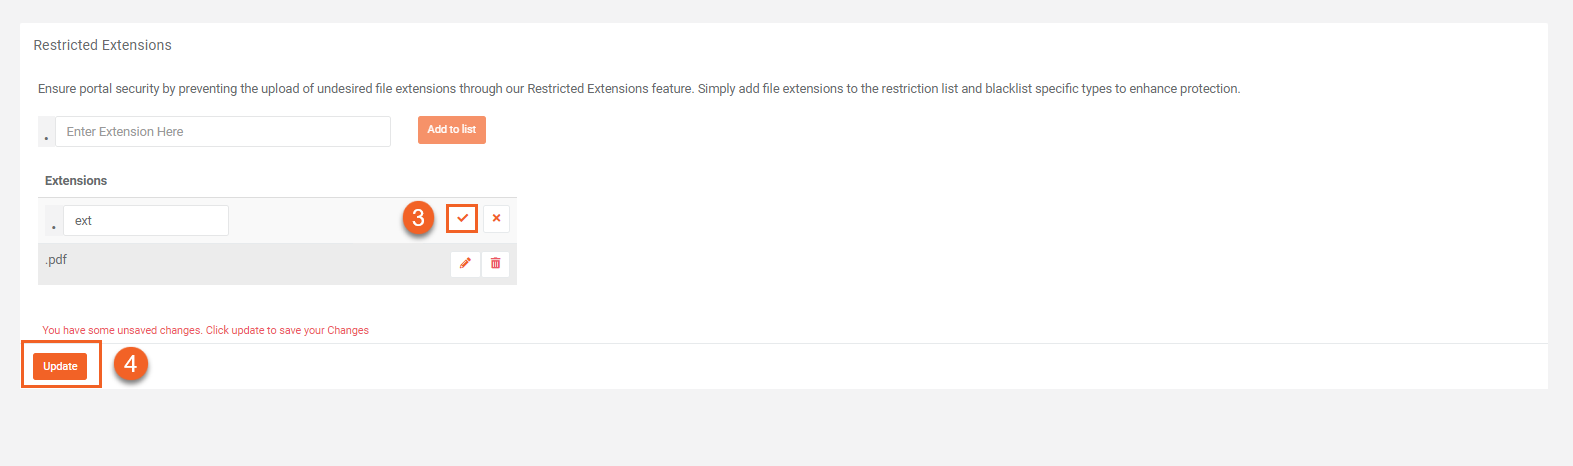Edit the .pdf extension with the pencil icon
Viewport: 1573px width, 466px height.
click(x=465, y=263)
